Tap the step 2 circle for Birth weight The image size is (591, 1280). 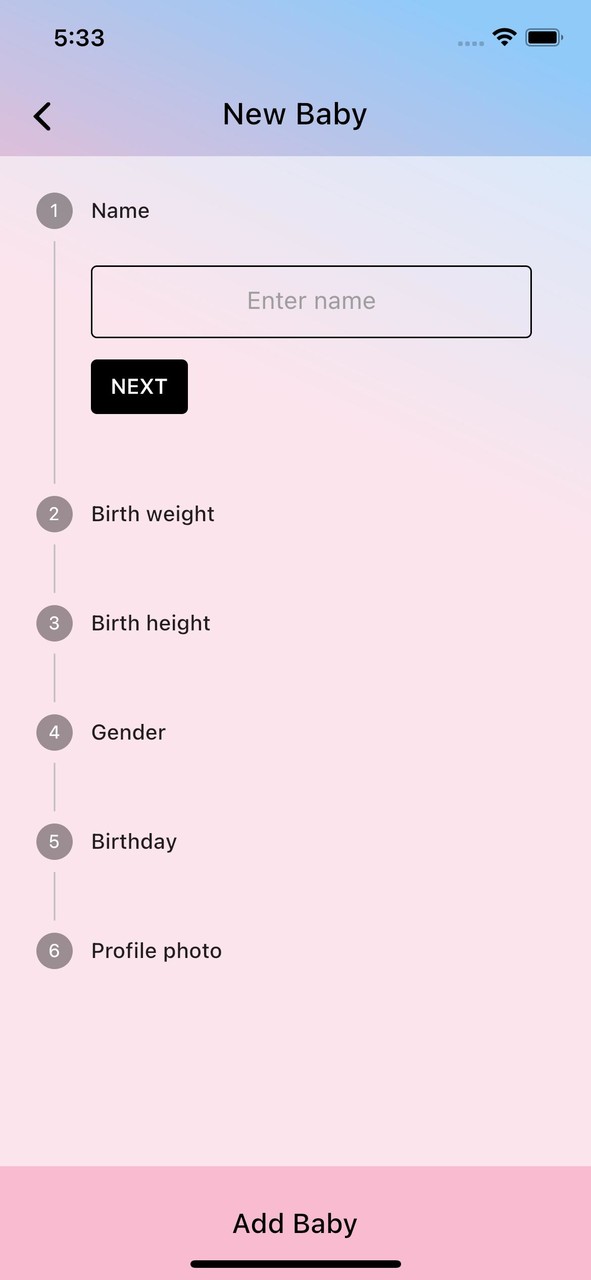click(54, 514)
